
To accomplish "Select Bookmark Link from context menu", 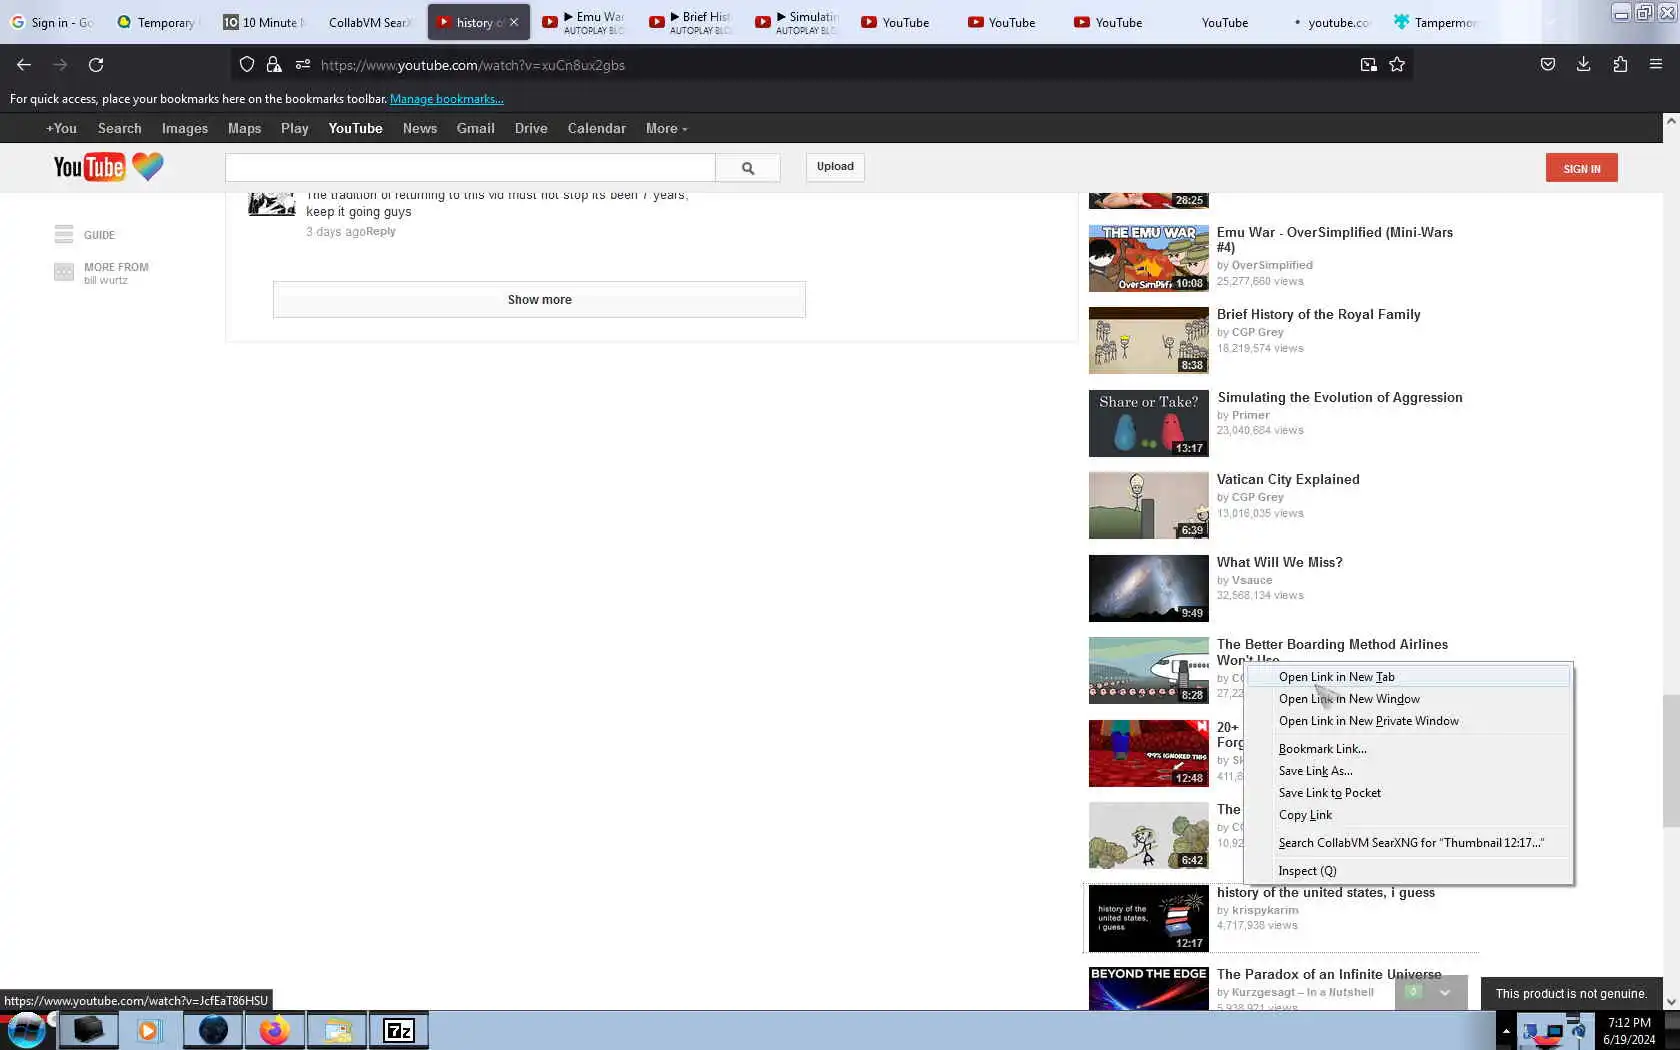I will [x=1409, y=749].
